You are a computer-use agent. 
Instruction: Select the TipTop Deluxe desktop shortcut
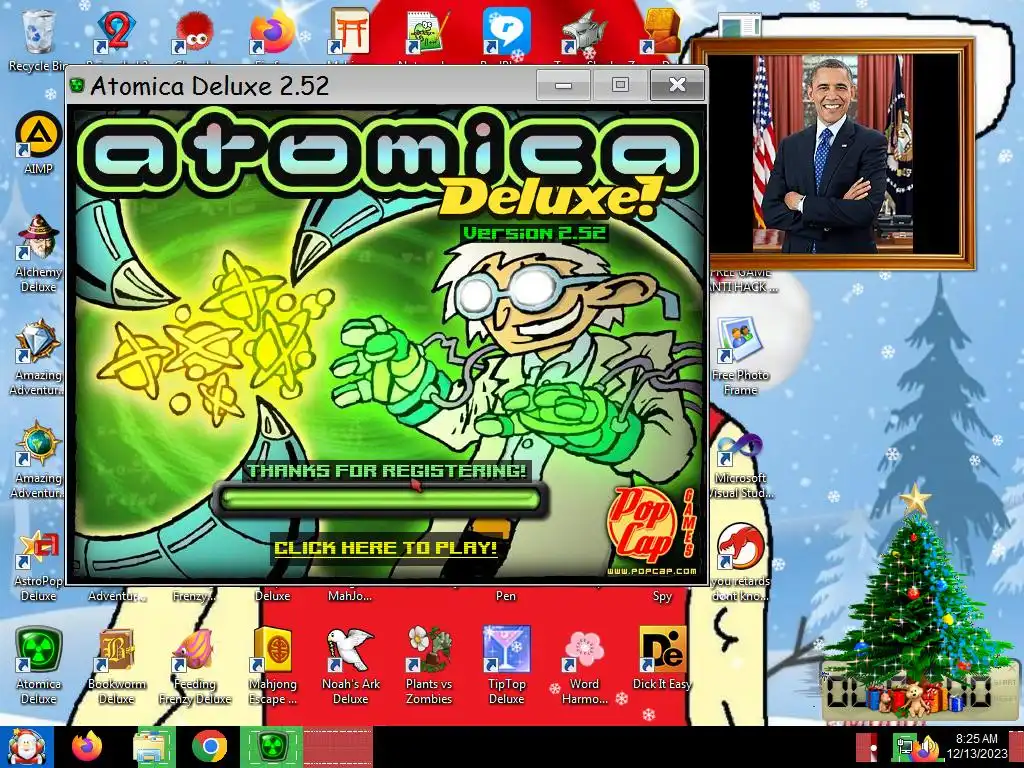pyautogui.click(x=506, y=666)
